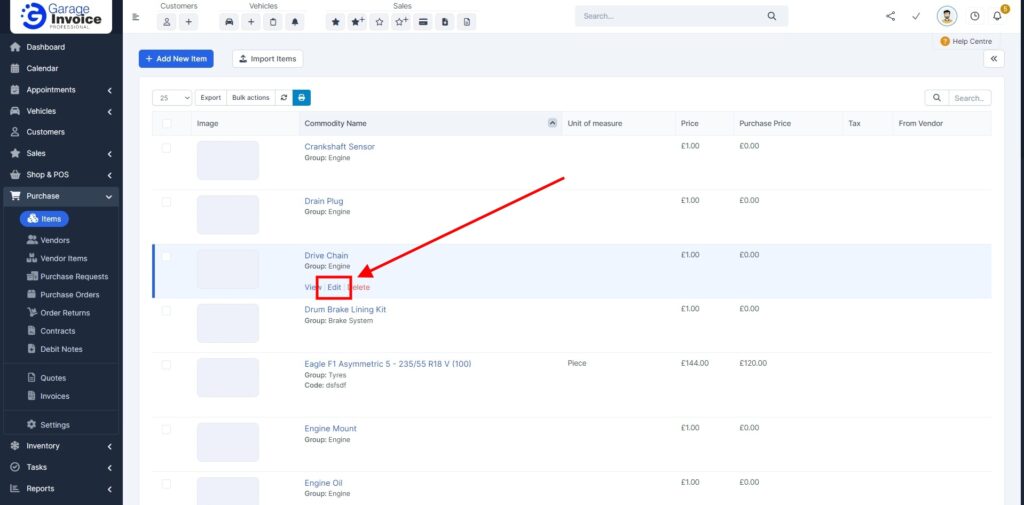Open the share icon in the header
This screenshot has width=1024, height=505.
890,16
